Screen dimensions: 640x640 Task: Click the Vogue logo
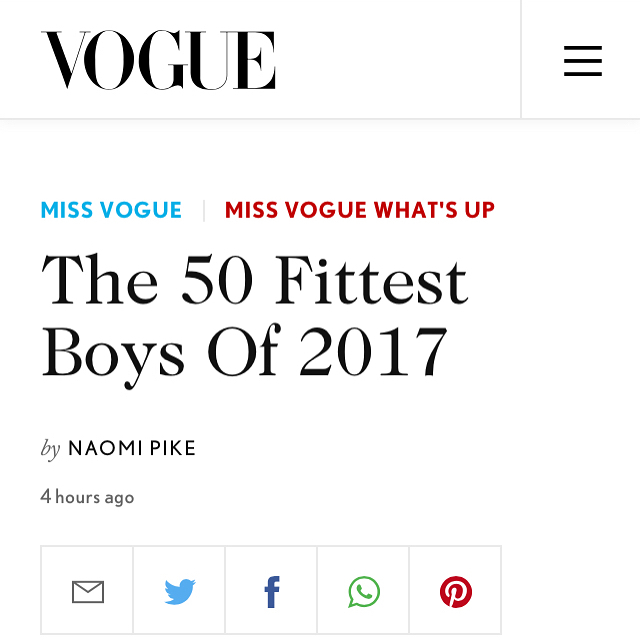[x=158, y=60]
